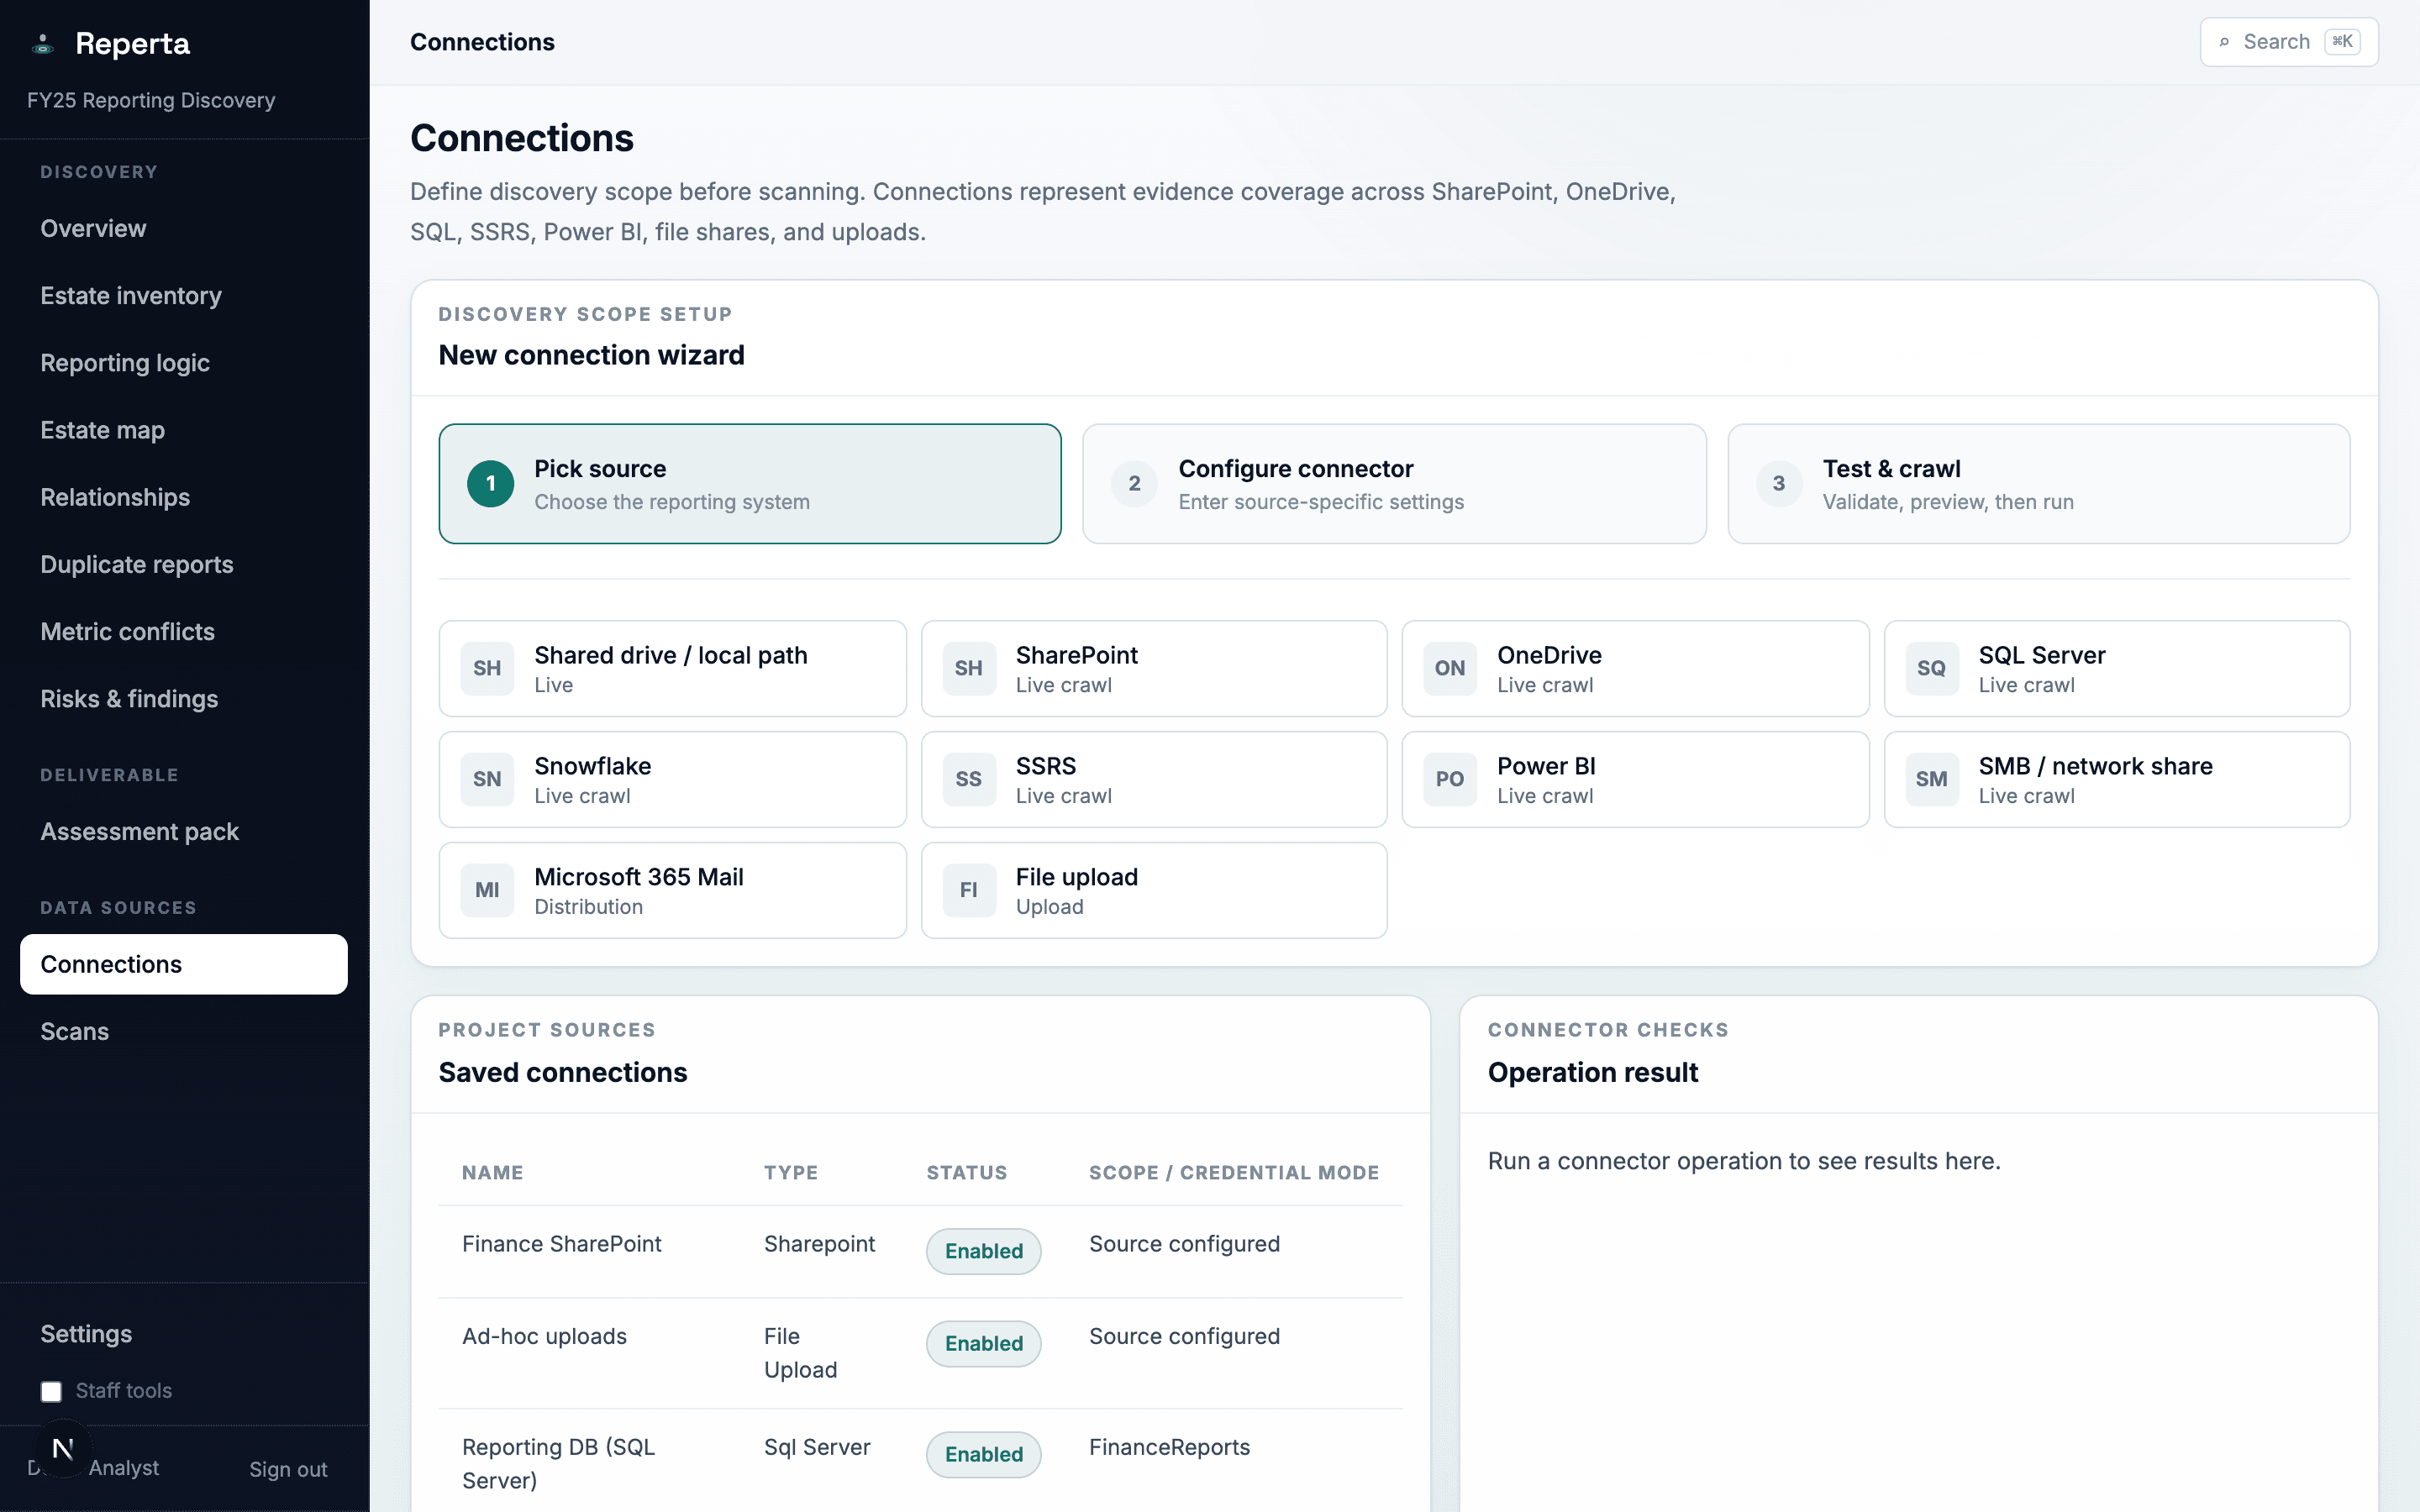The image size is (2420, 1512).
Task: Click the TYPE column header
Action: (791, 1172)
